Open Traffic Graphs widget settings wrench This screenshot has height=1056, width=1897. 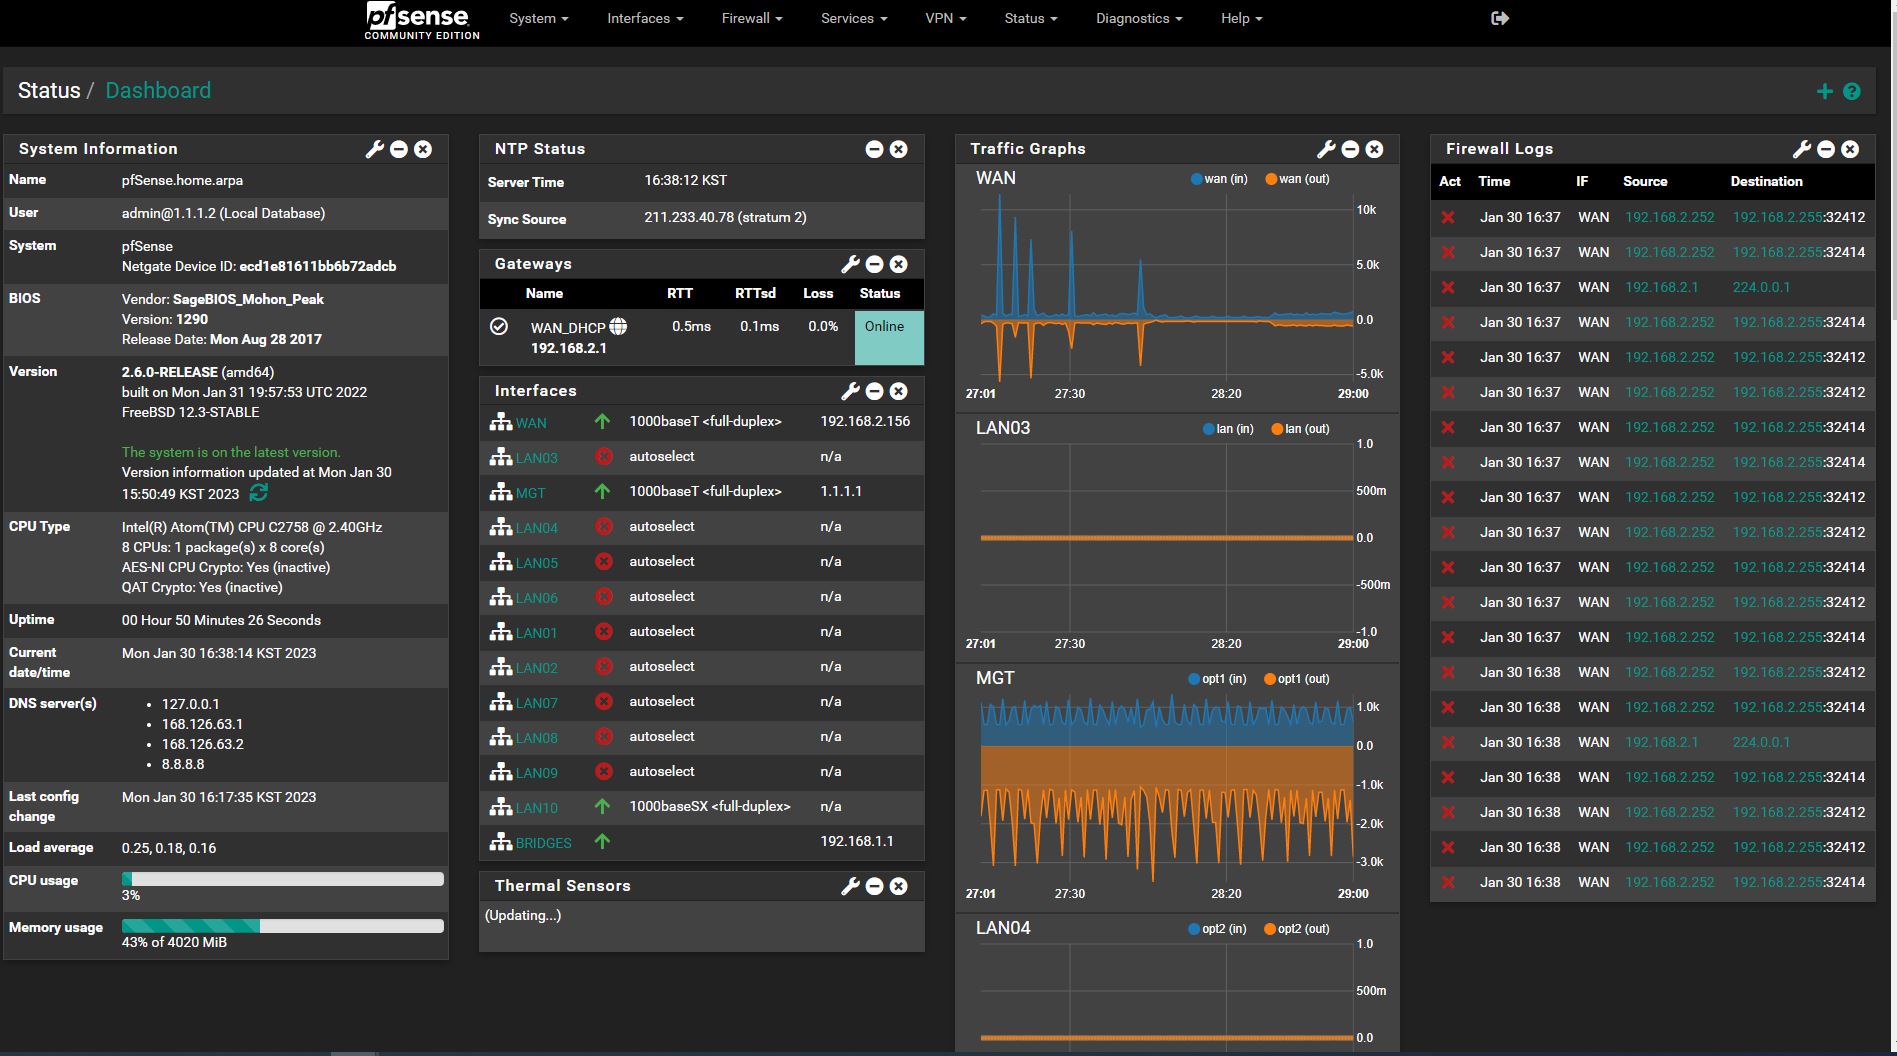click(1326, 149)
